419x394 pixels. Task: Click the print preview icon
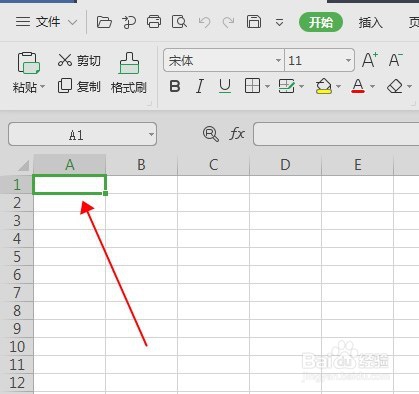[x=179, y=22]
